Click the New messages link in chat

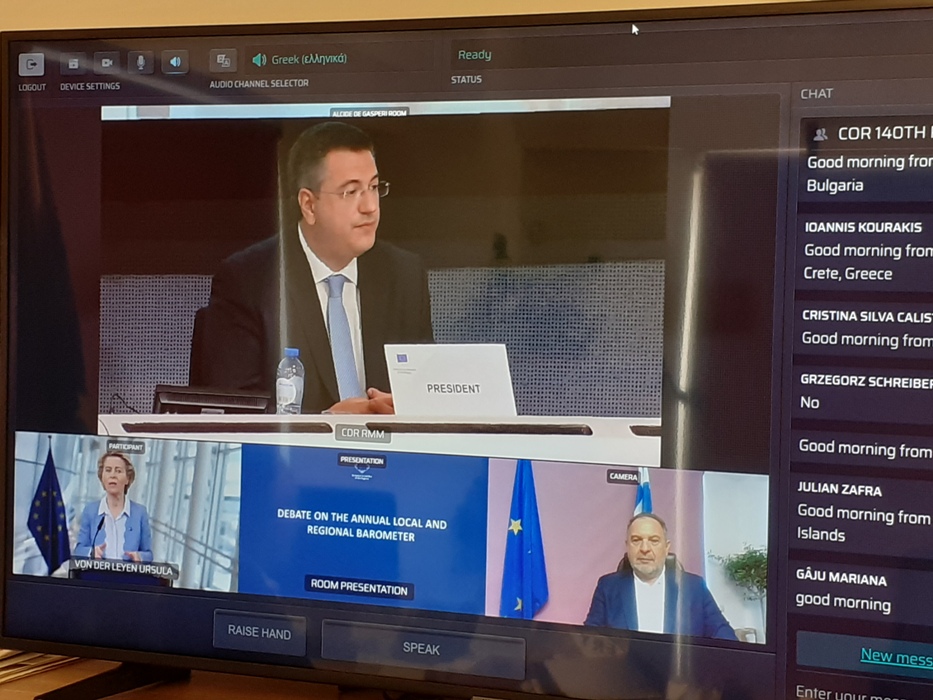click(896, 655)
